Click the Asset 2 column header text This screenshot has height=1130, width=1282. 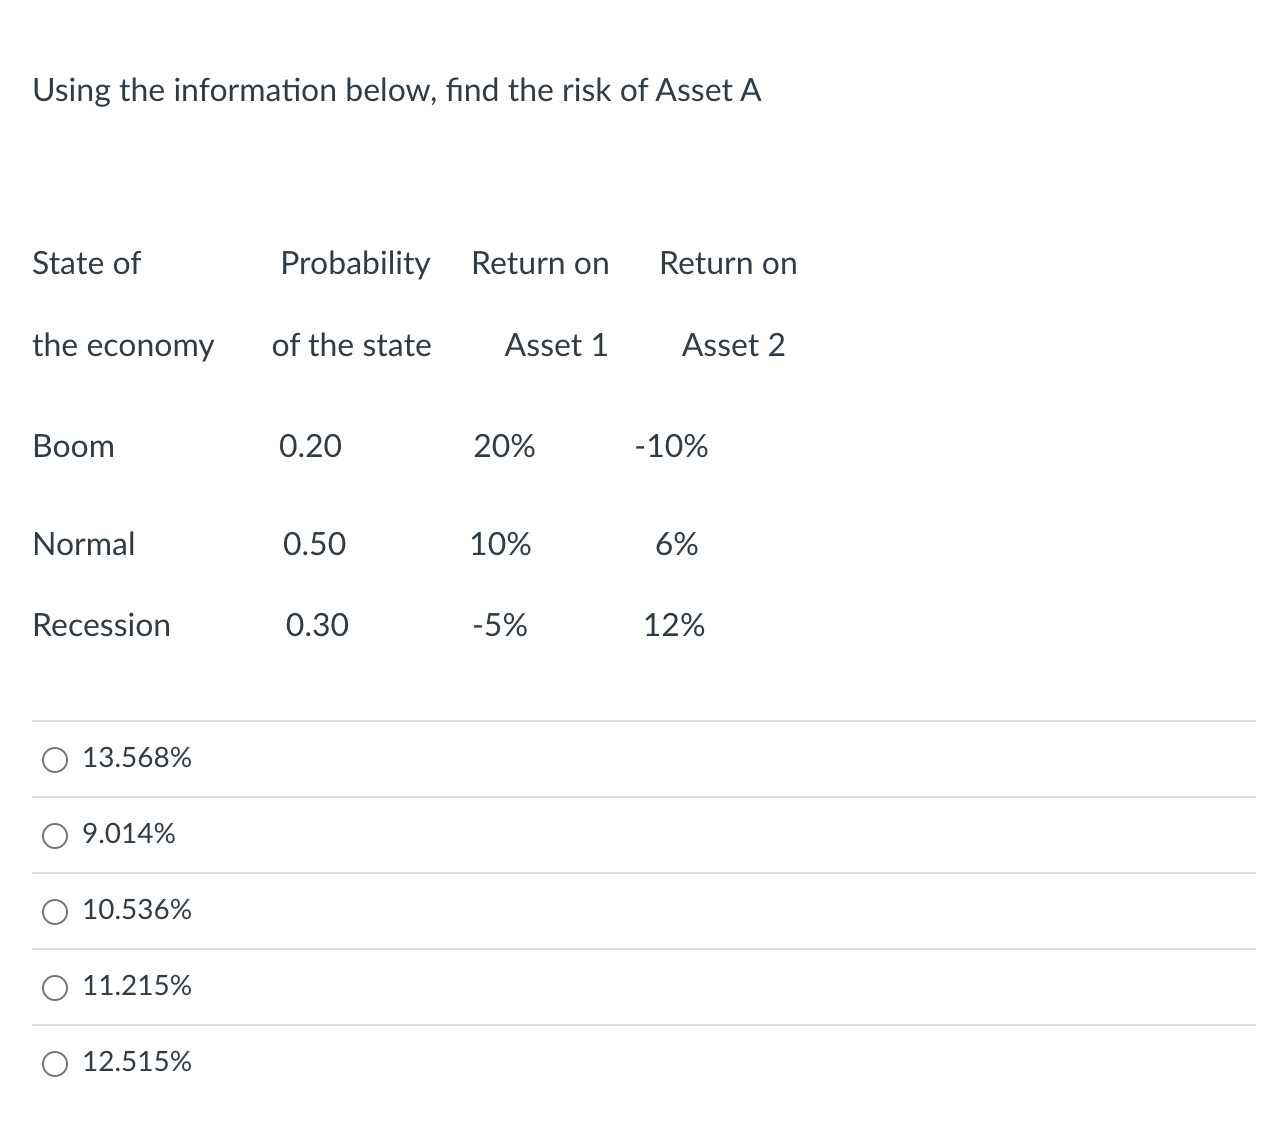point(733,345)
